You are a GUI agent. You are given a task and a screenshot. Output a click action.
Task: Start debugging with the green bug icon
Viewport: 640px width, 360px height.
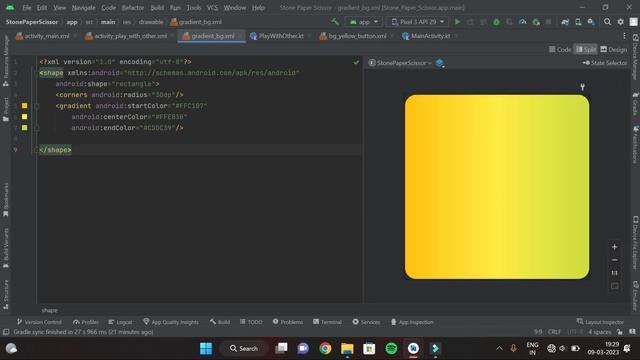[x=496, y=22]
